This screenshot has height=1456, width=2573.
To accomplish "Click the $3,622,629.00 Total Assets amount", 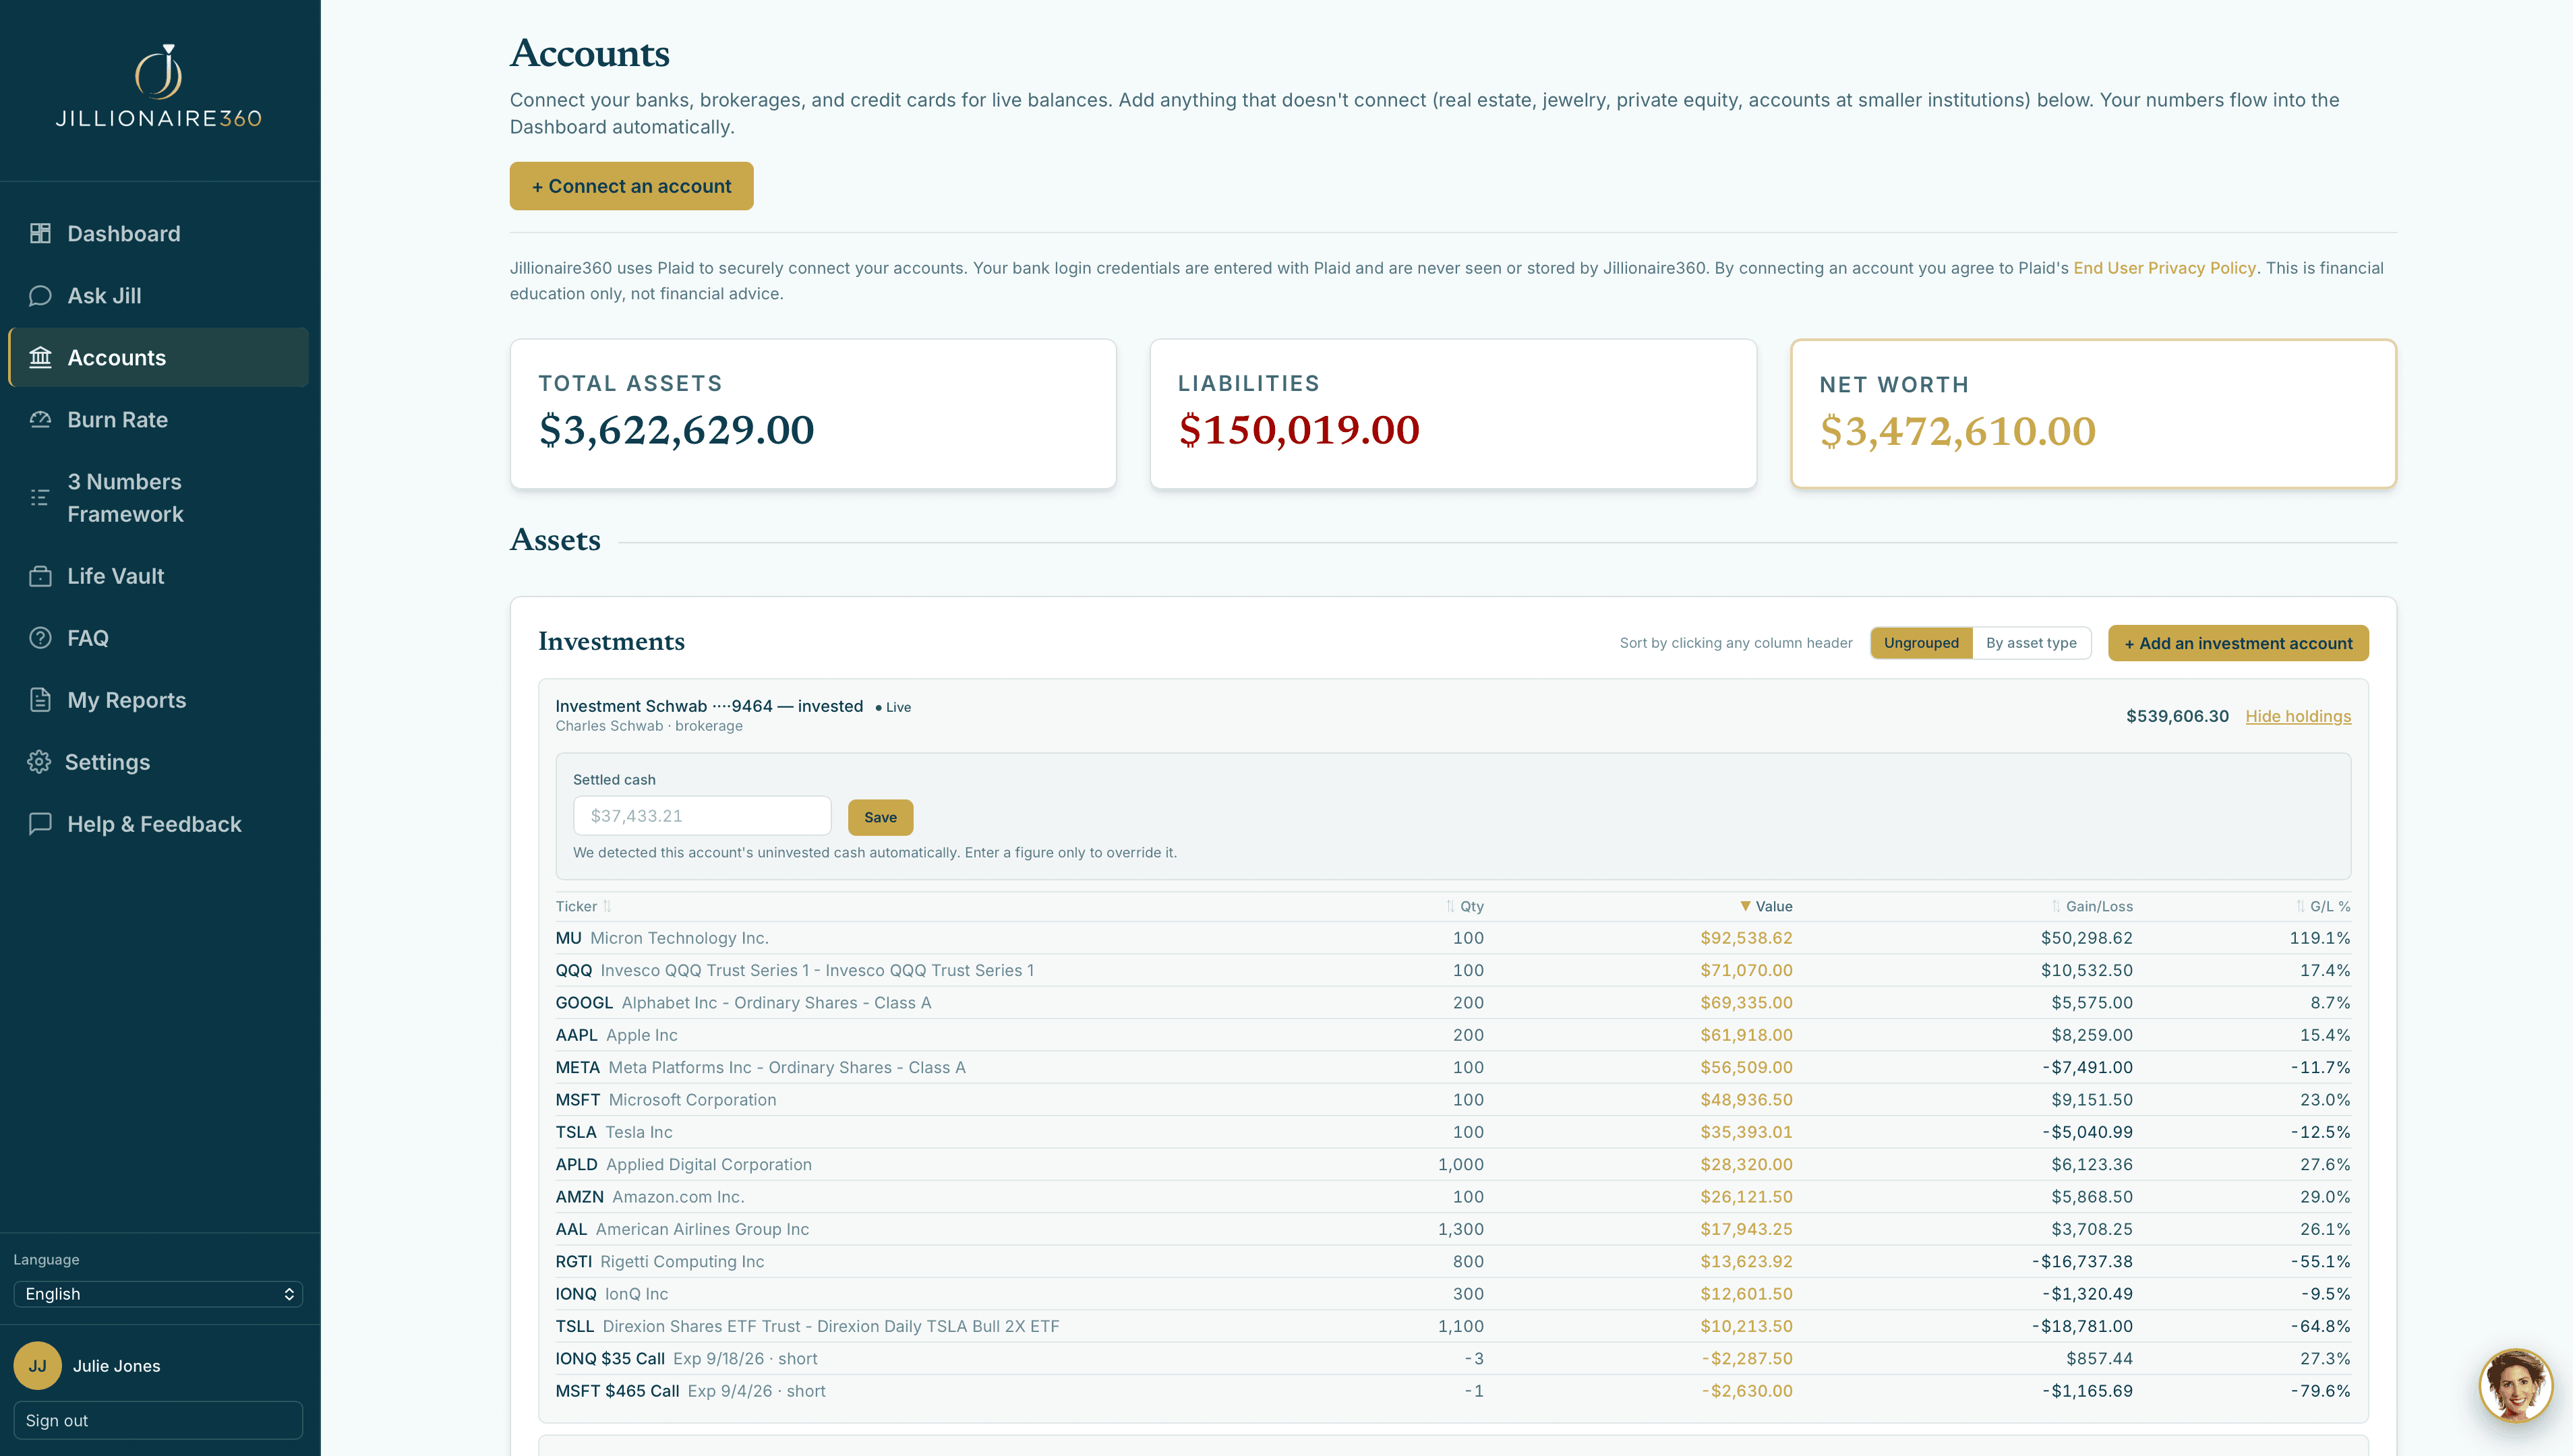I will tap(676, 430).
